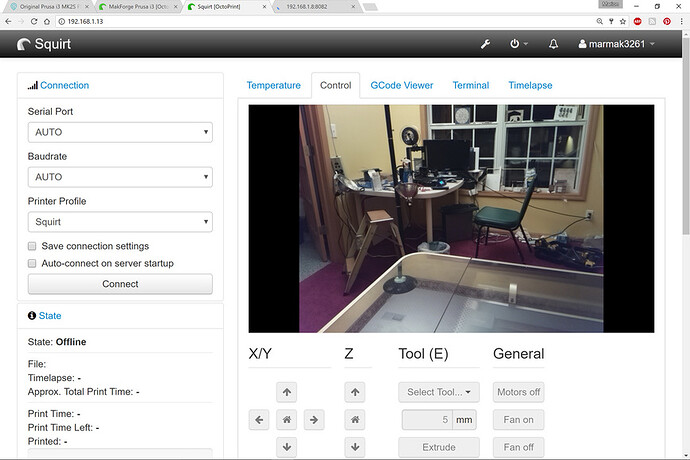Enable Save connection settings checkbox
This screenshot has width=690, height=460.
pyautogui.click(x=32, y=246)
